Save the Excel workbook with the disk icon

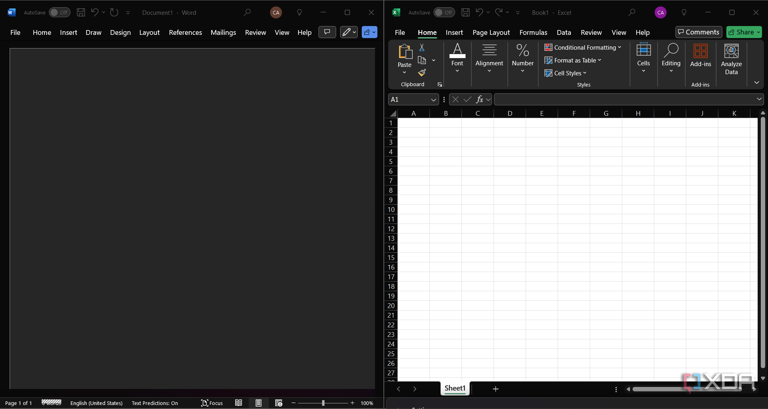pos(465,12)
